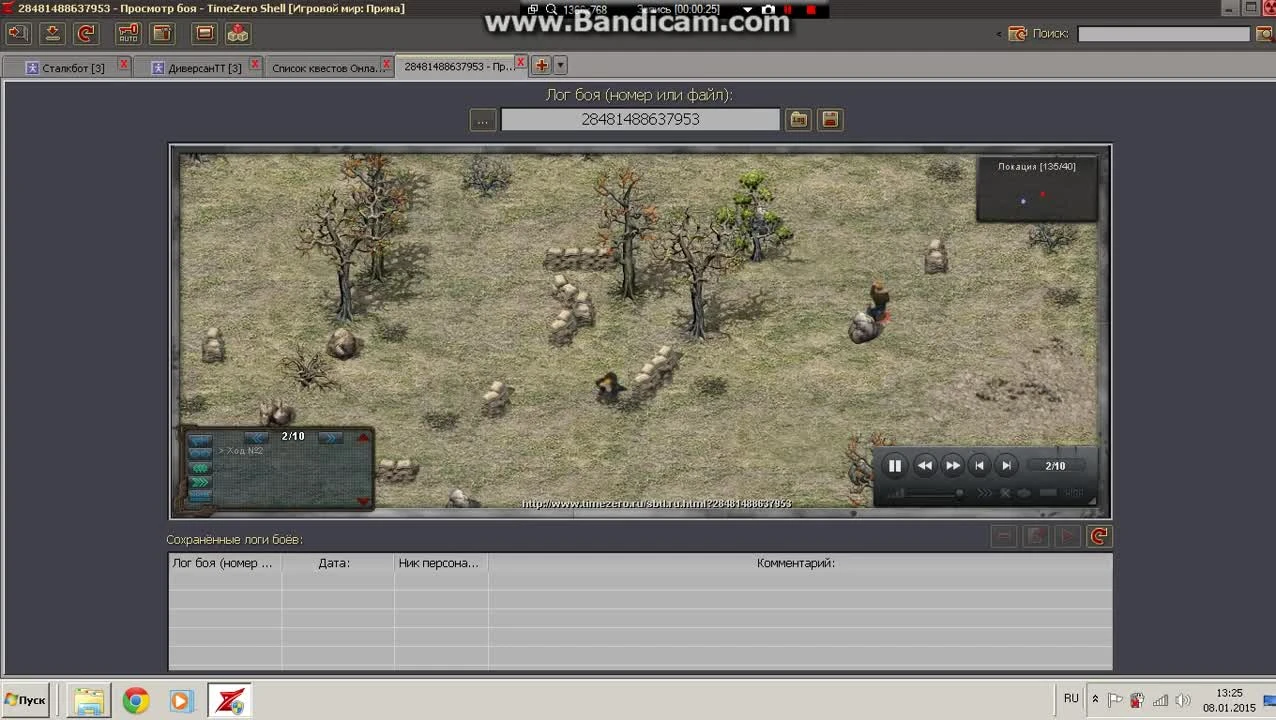The width and height of the screenshot is (1276, 720).
Task: Close the Сталкбот [3] tab
Action: pyautogui.click(x=124, y=65)
